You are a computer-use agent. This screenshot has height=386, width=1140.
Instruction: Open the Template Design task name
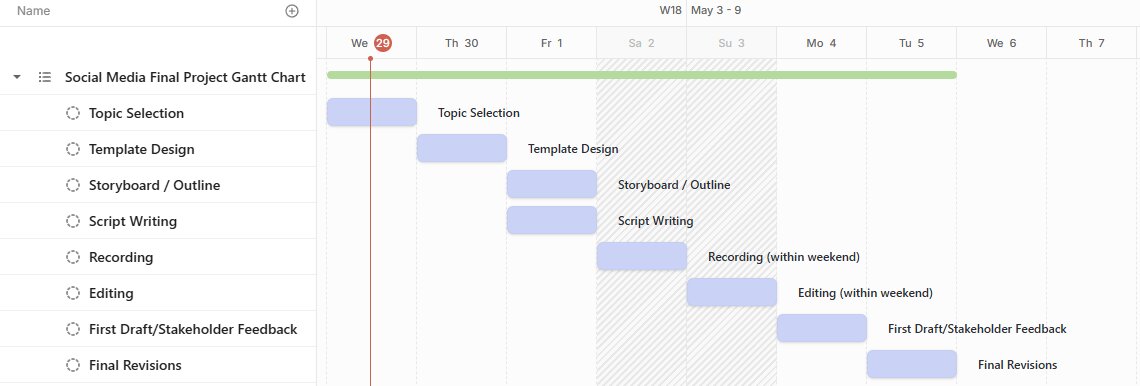click(142, 149)
